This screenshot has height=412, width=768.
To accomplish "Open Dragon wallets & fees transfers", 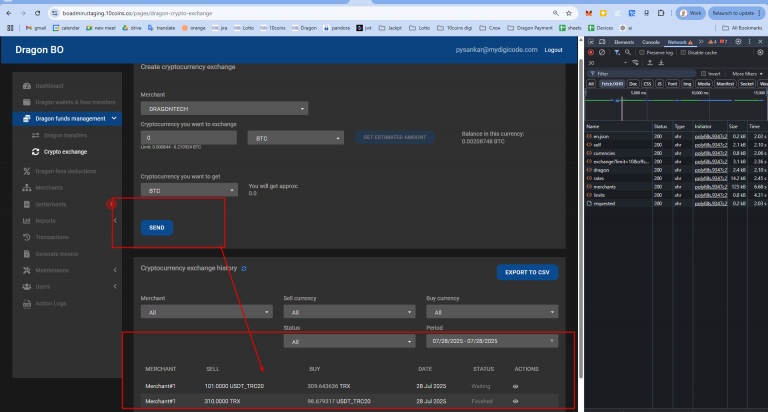I will [69, 102].
